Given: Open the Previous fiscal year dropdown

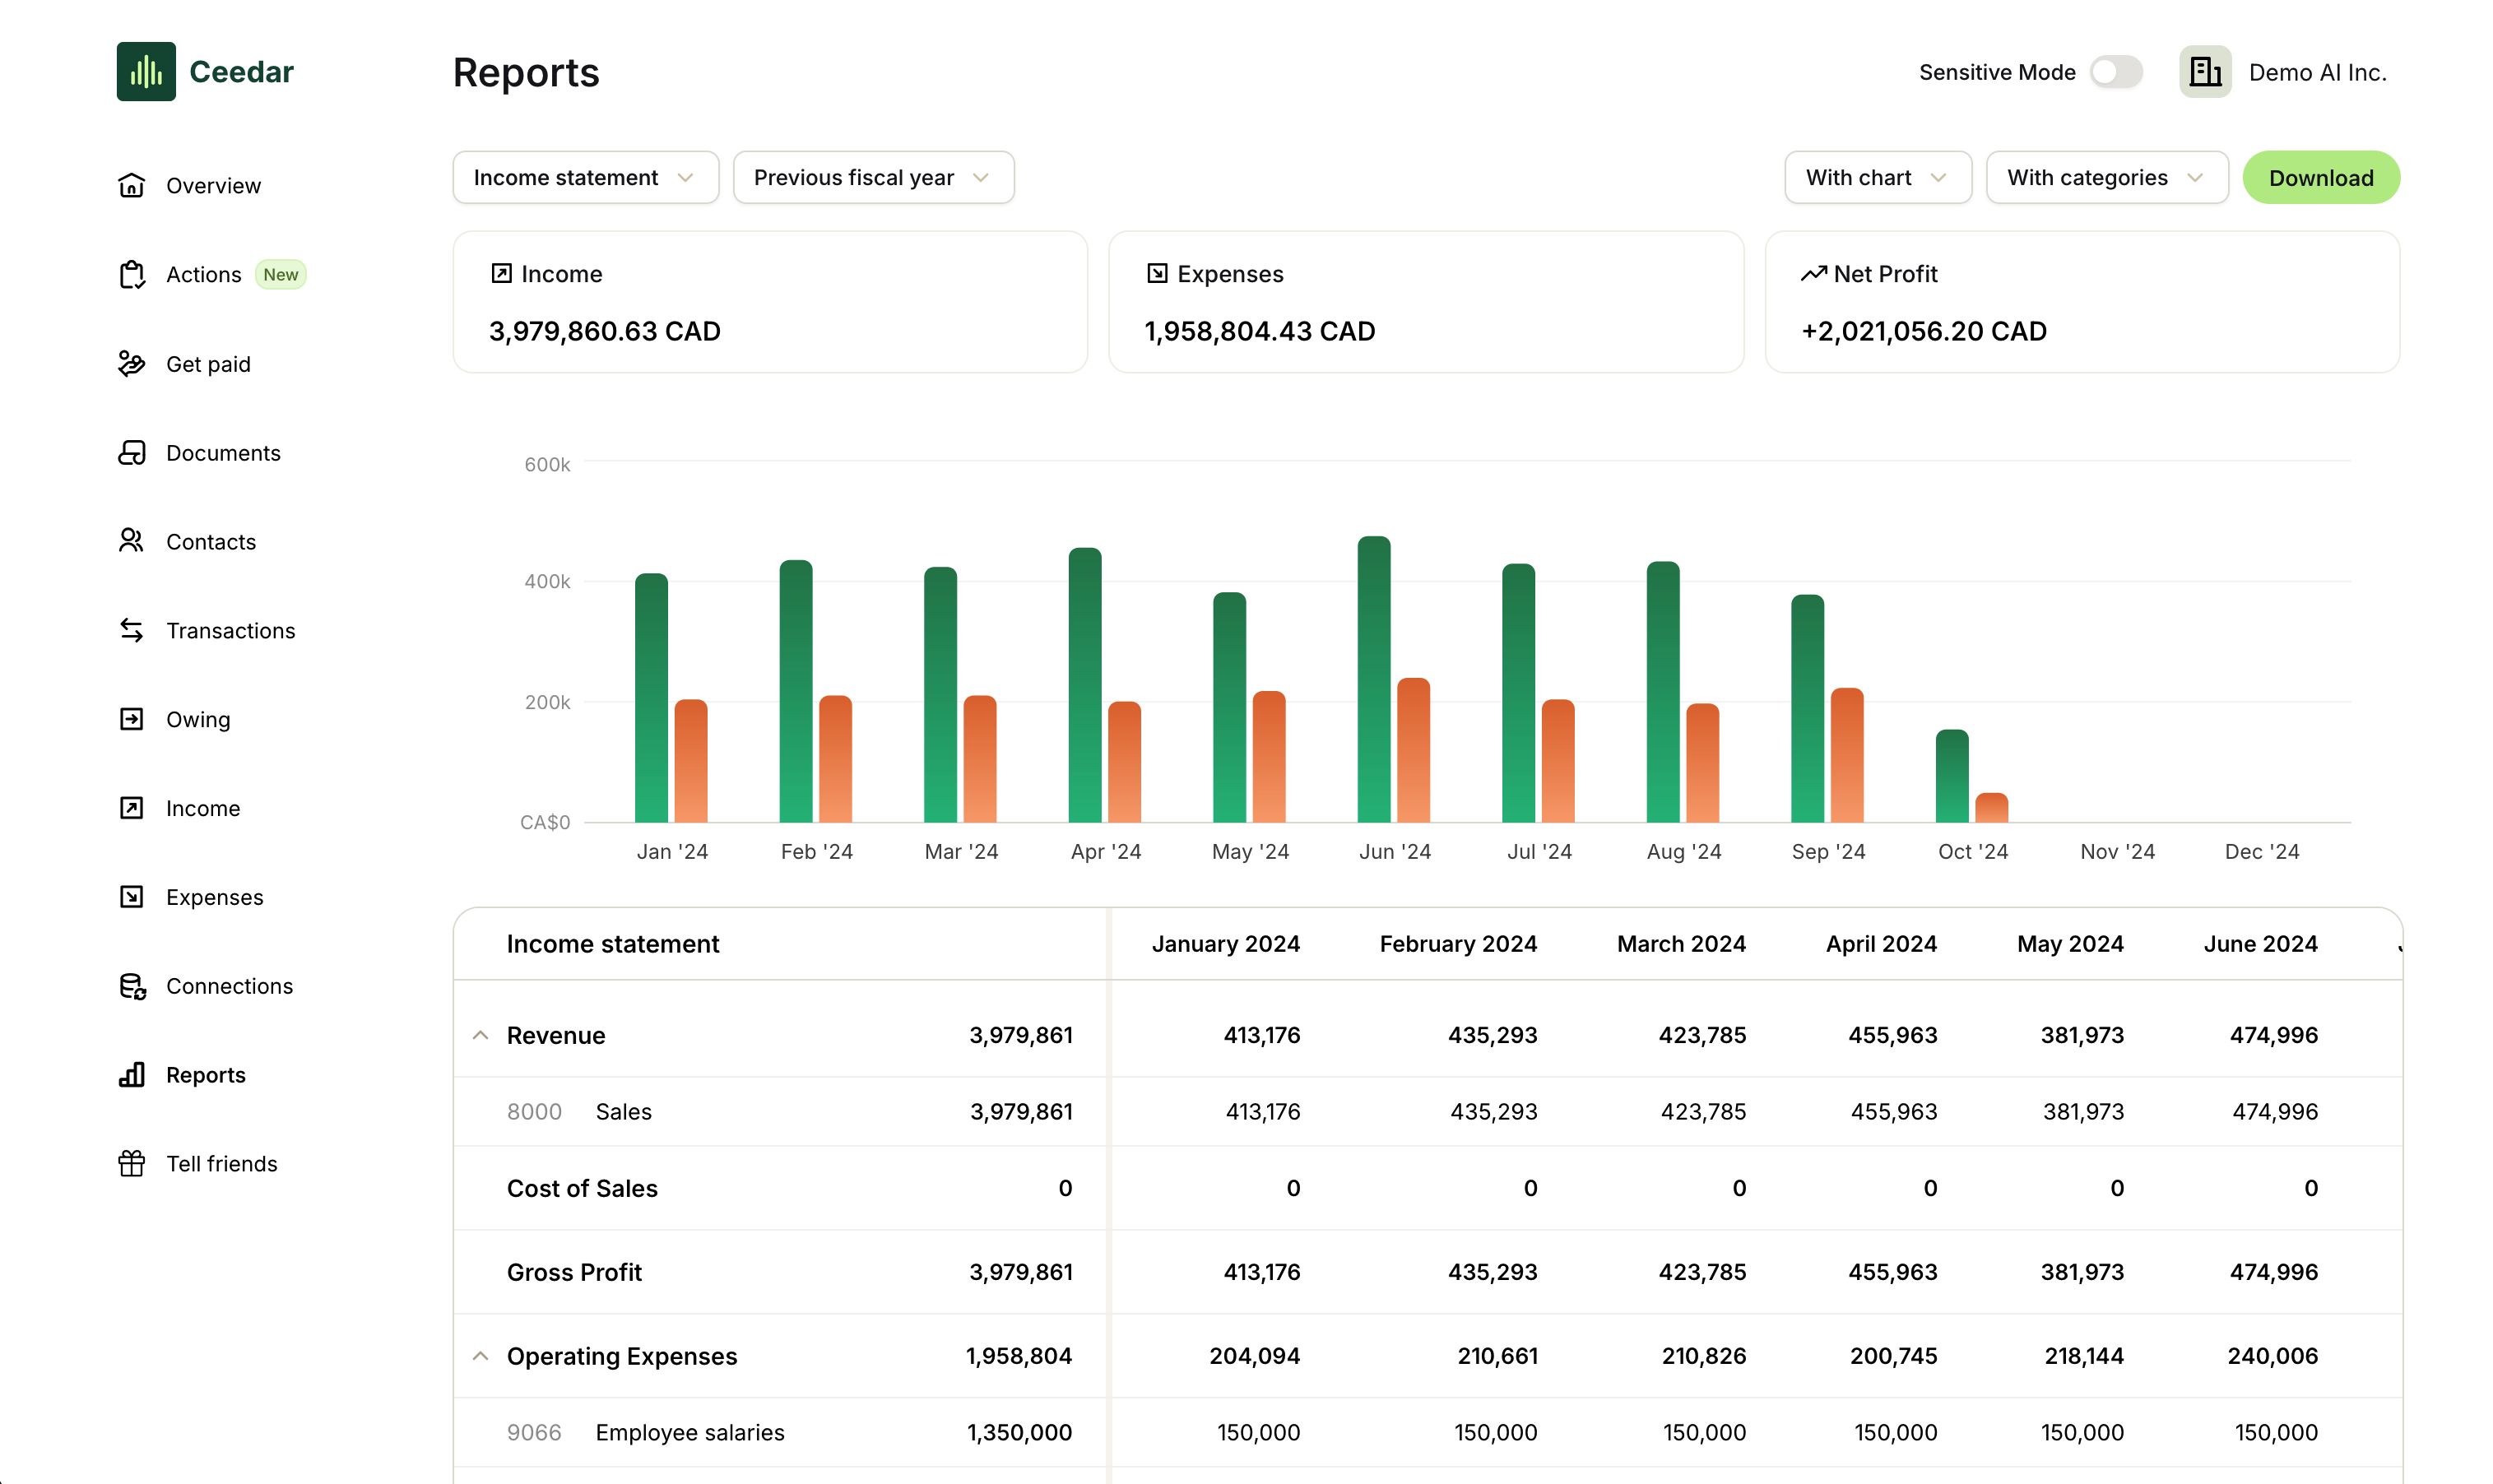Looking at the screenshot, I should (872, 178).
